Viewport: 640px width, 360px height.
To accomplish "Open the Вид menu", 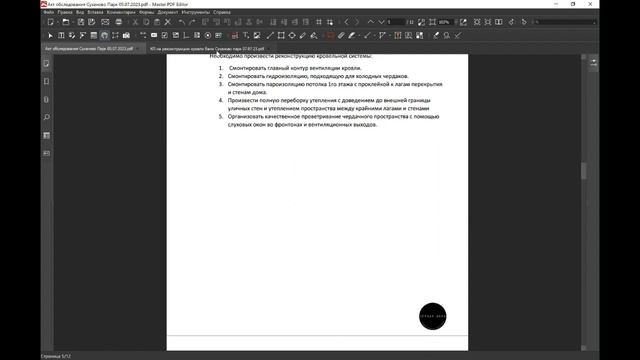I will click(80, 12).
